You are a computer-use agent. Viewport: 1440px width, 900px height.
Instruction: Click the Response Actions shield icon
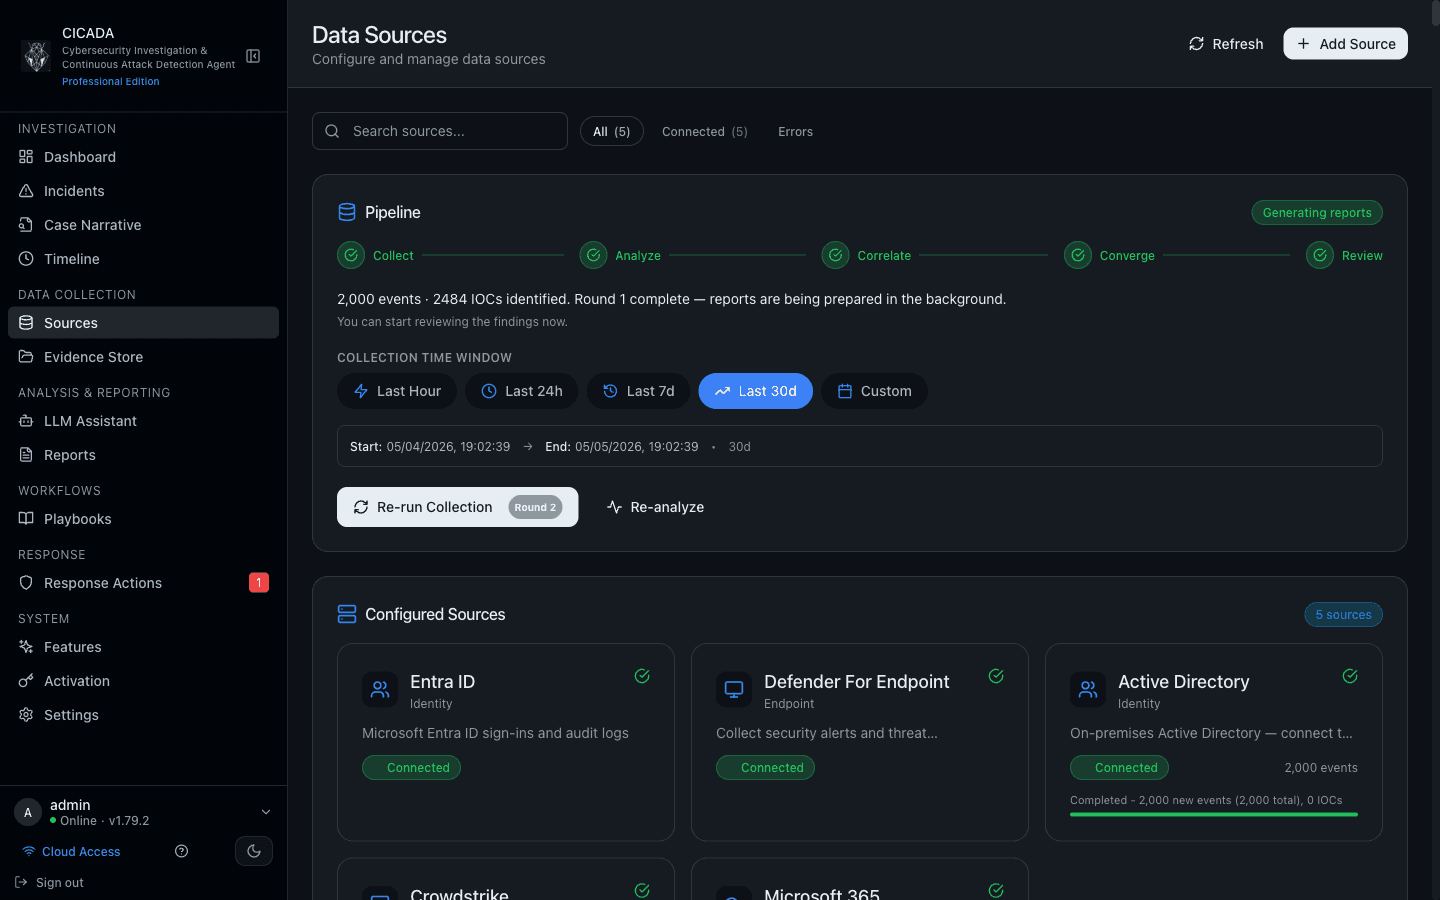click(x=26, y=583)
